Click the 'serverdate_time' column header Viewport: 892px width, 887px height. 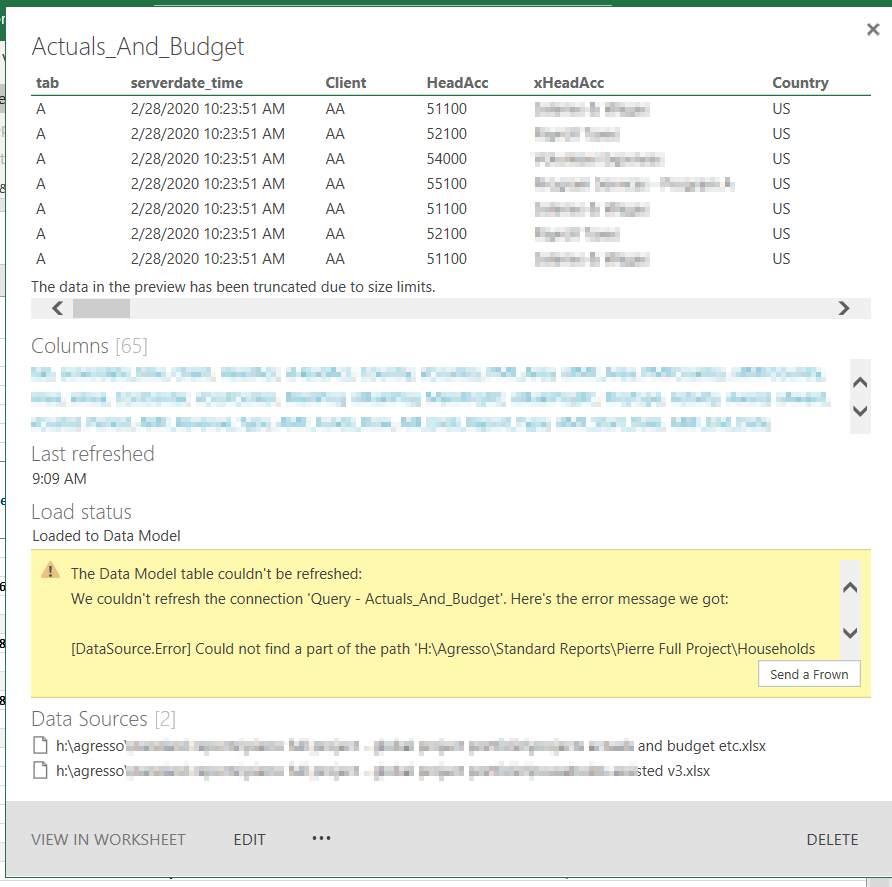[x=187, y=83]
